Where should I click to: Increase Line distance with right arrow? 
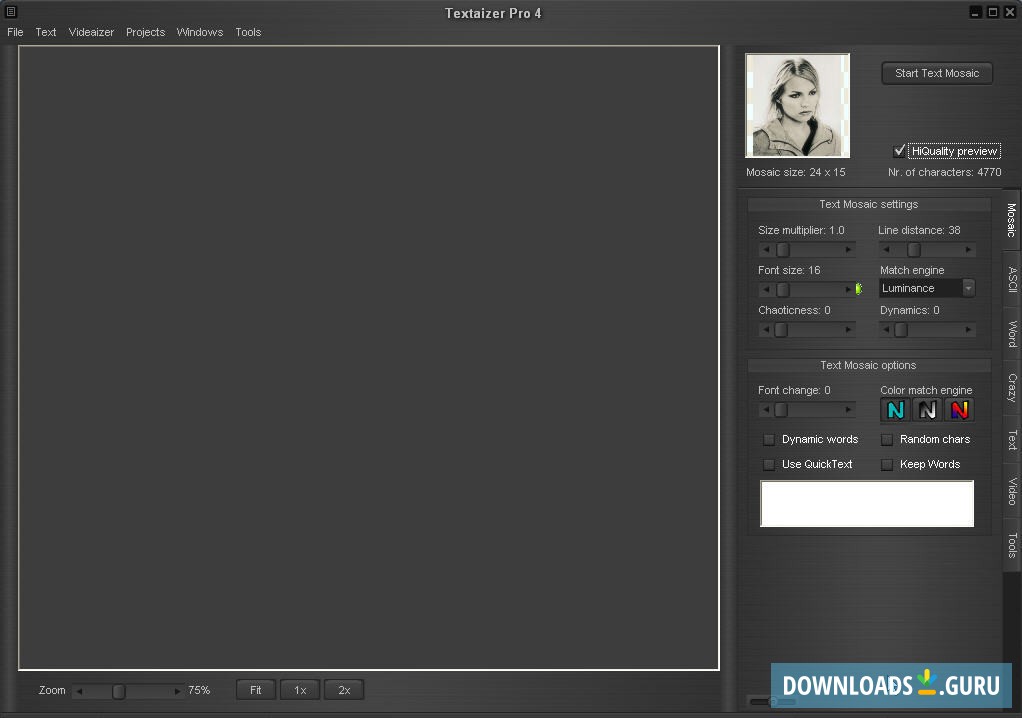pos(968,250)
